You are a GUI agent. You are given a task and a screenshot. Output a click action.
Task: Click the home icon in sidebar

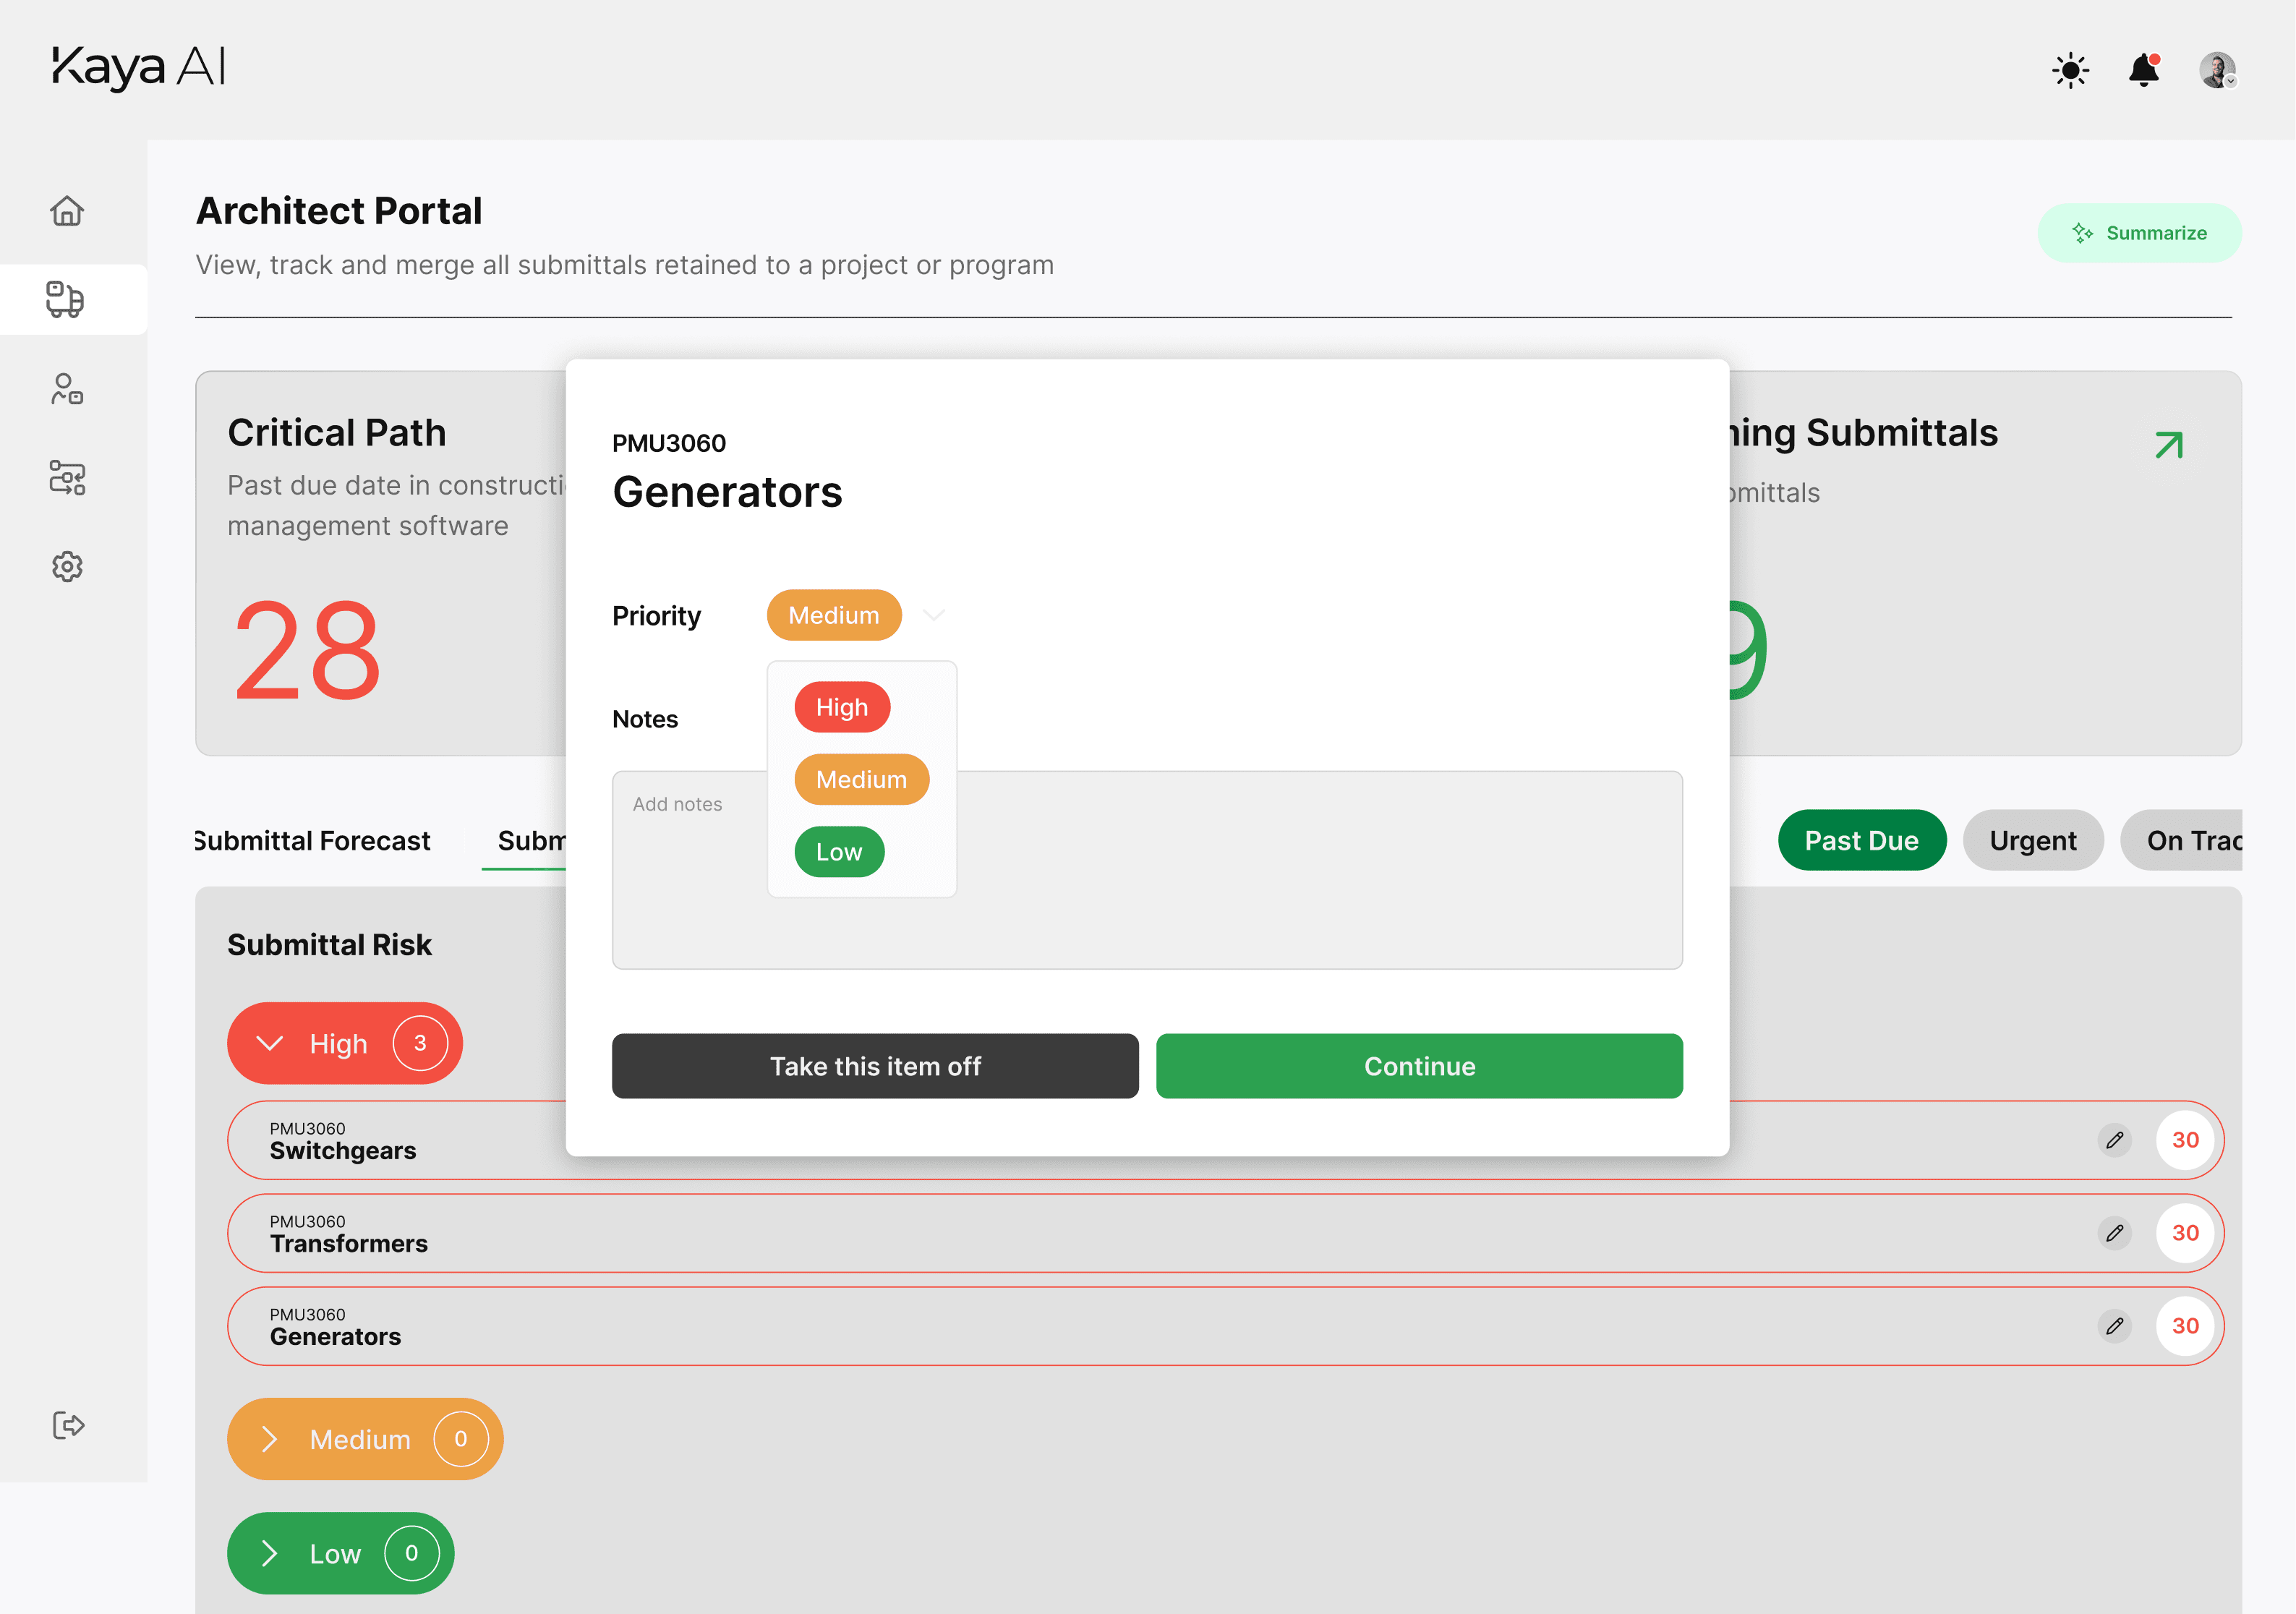pyautogui.click(x=67, y=211)
